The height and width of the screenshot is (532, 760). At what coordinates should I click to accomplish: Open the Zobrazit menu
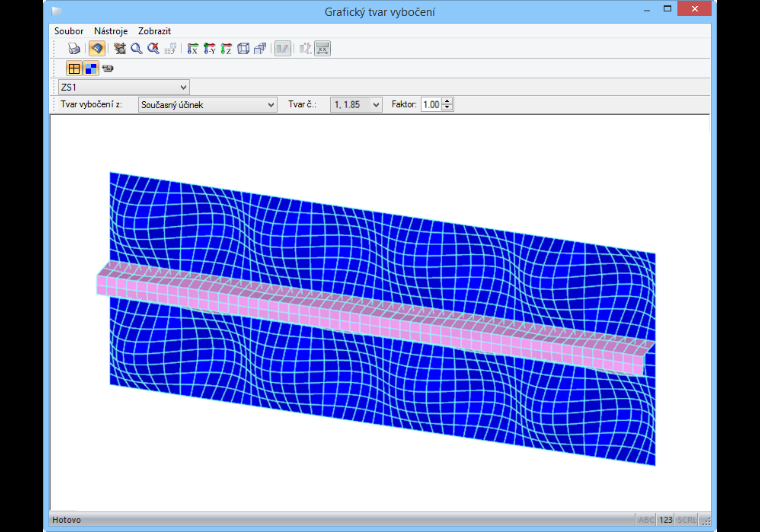point(154,31)
